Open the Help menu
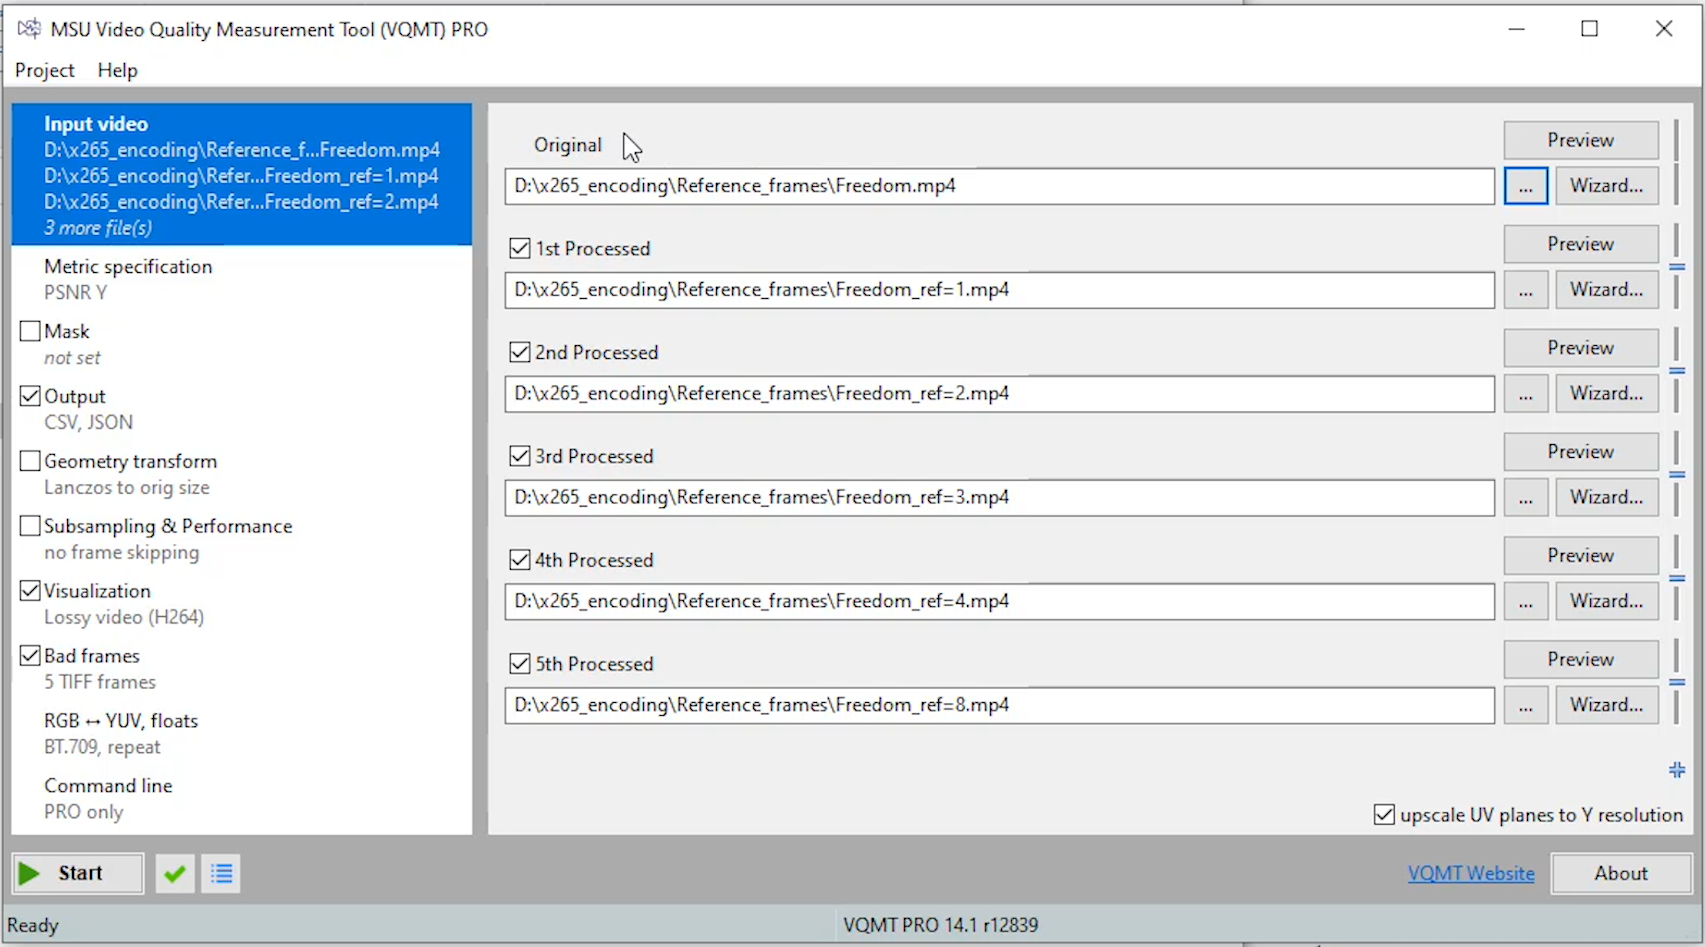 tap(117, 70)
